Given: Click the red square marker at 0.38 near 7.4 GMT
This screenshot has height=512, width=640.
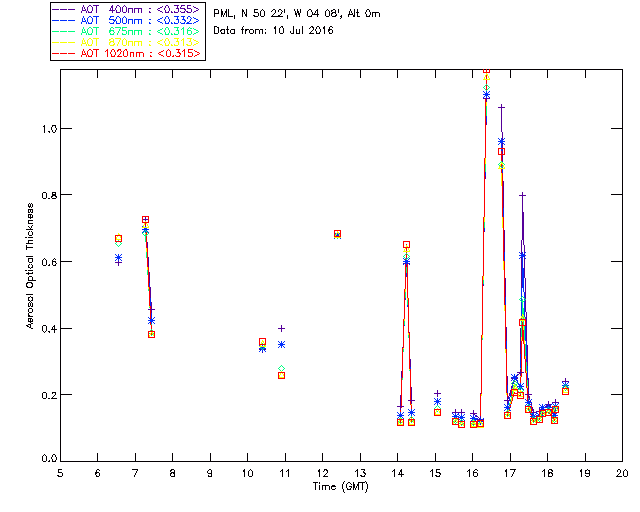Looking at the screenshot, I should click(x=151, y=334).
